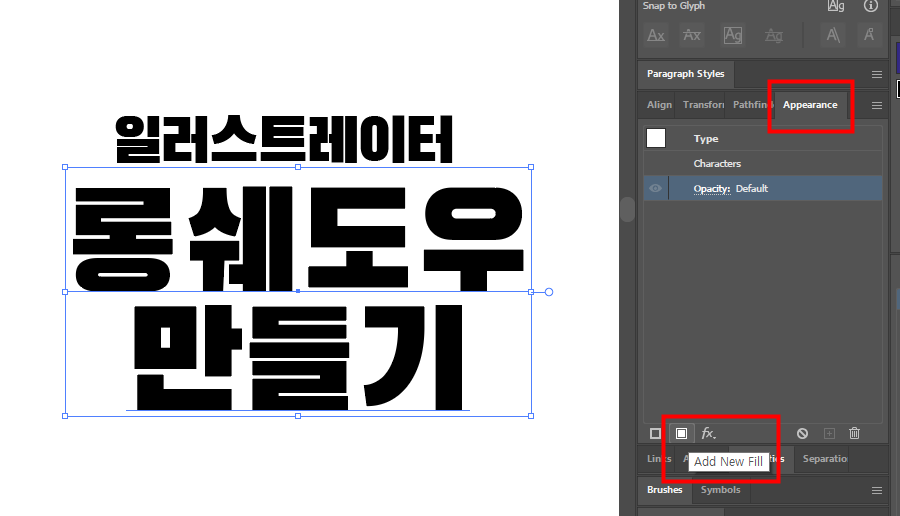Click the round widget right of text box

pos(549,292)
